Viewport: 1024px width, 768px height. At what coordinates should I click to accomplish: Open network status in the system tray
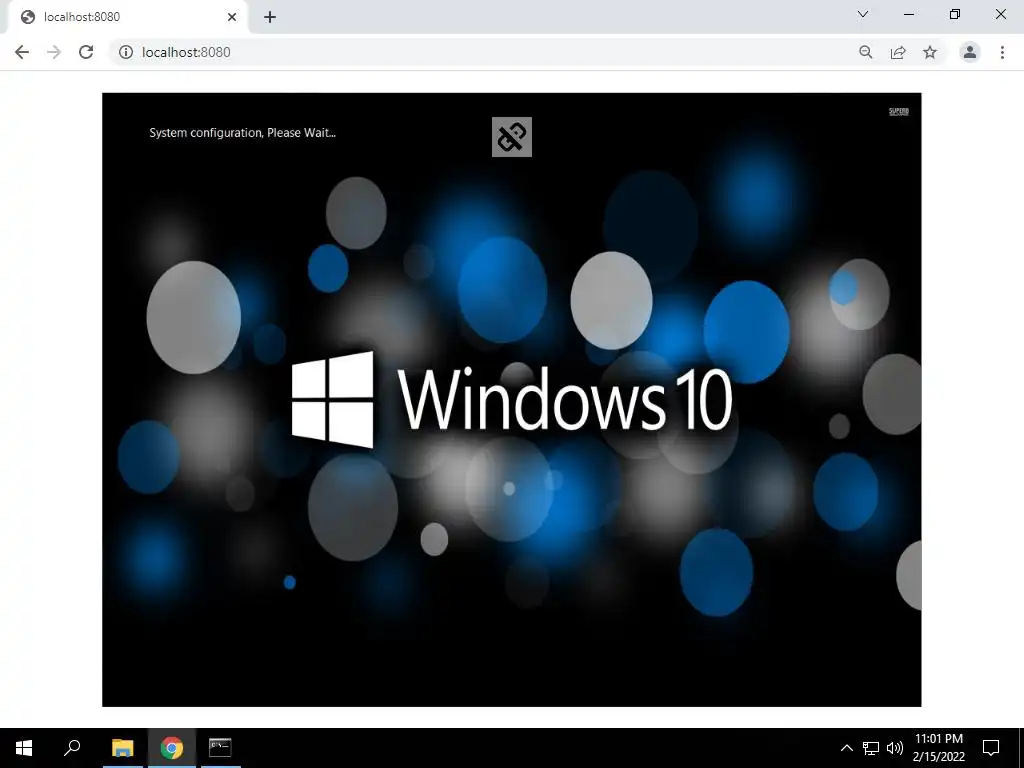[871, 748]
